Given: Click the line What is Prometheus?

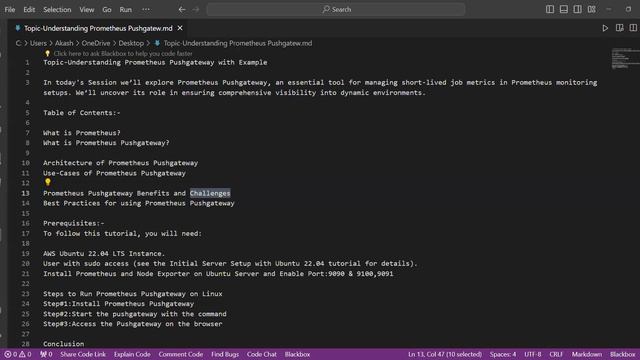Looking at the screenshot, I should click(x=82, y=133).
